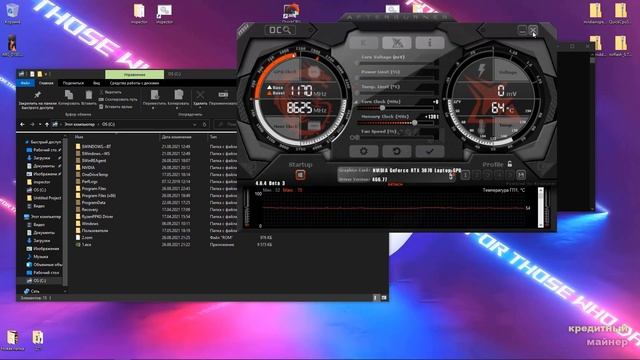Launch Kombustor with the K button
Viewport: 640px width, 360px height.
pyautogui.click(x=363, y=43)
